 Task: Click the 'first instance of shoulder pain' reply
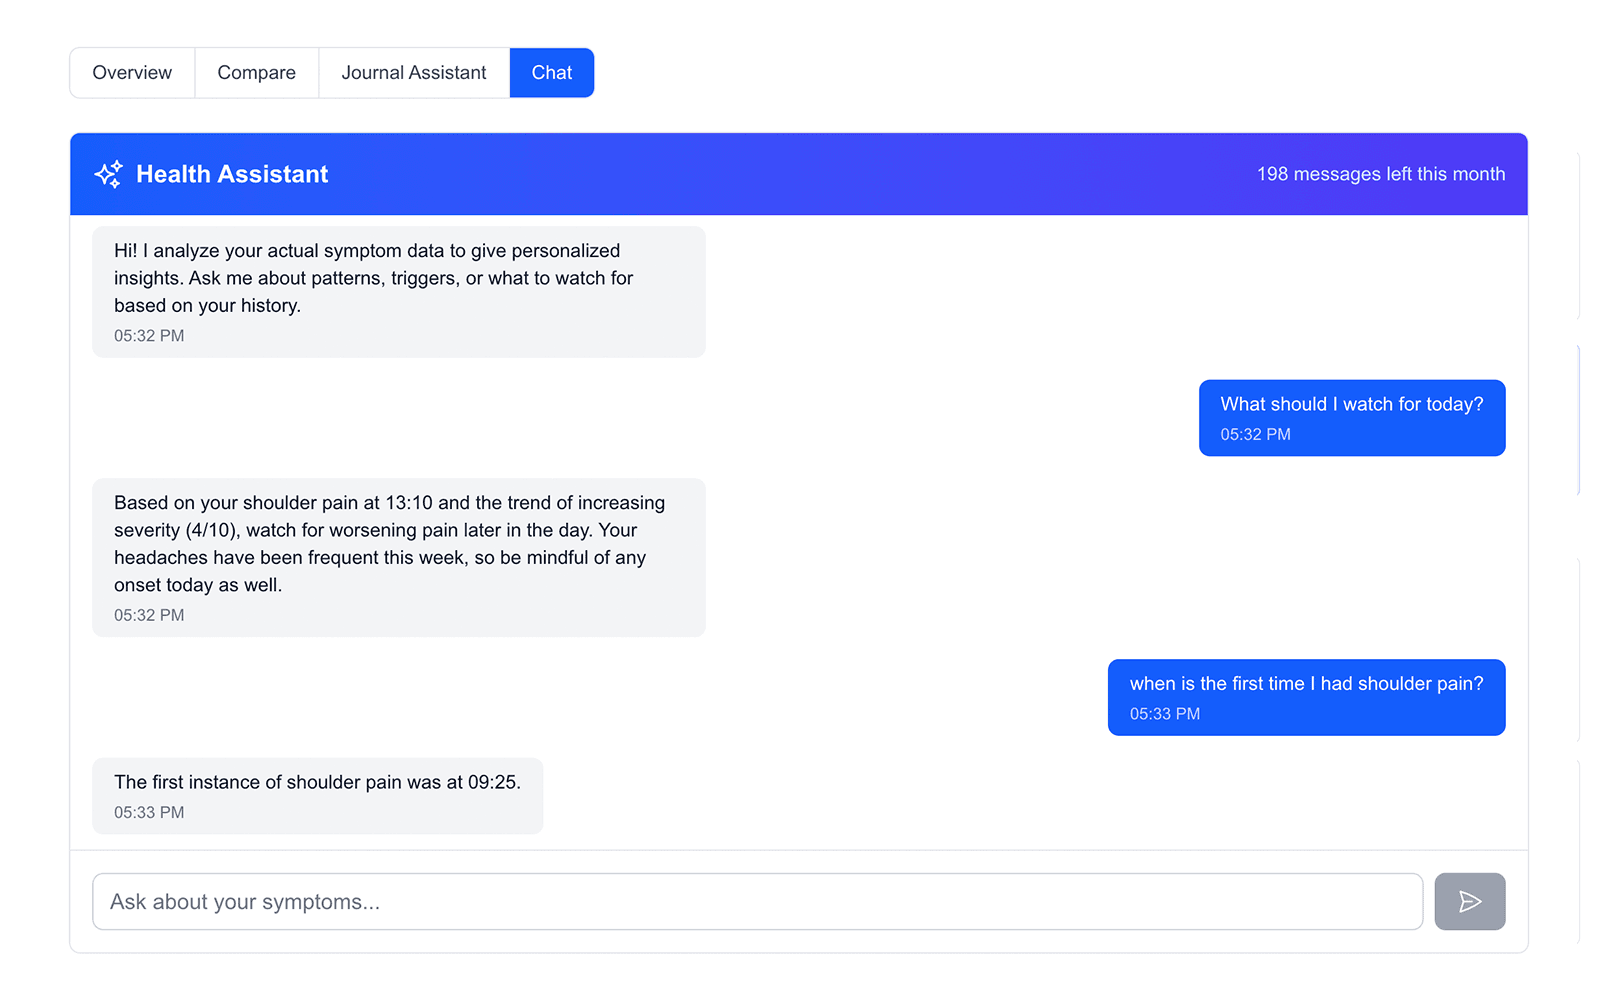click(x=317, y=795)
